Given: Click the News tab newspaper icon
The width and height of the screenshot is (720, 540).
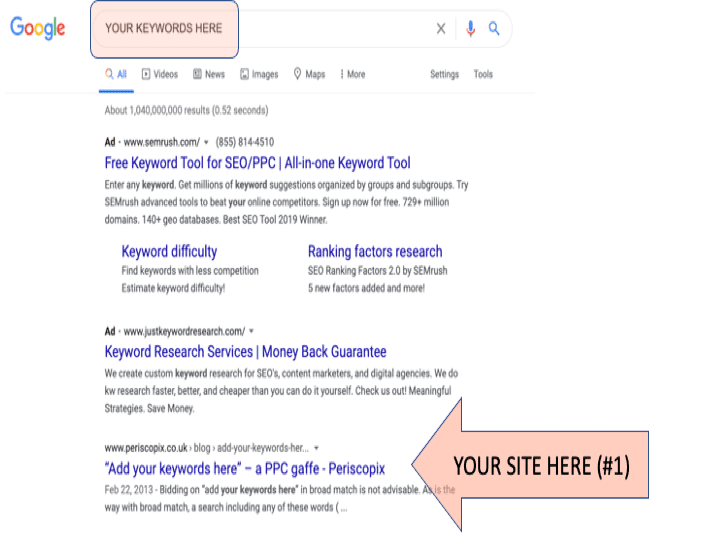Looking at the screenshot, I should (x=197, y=74).
